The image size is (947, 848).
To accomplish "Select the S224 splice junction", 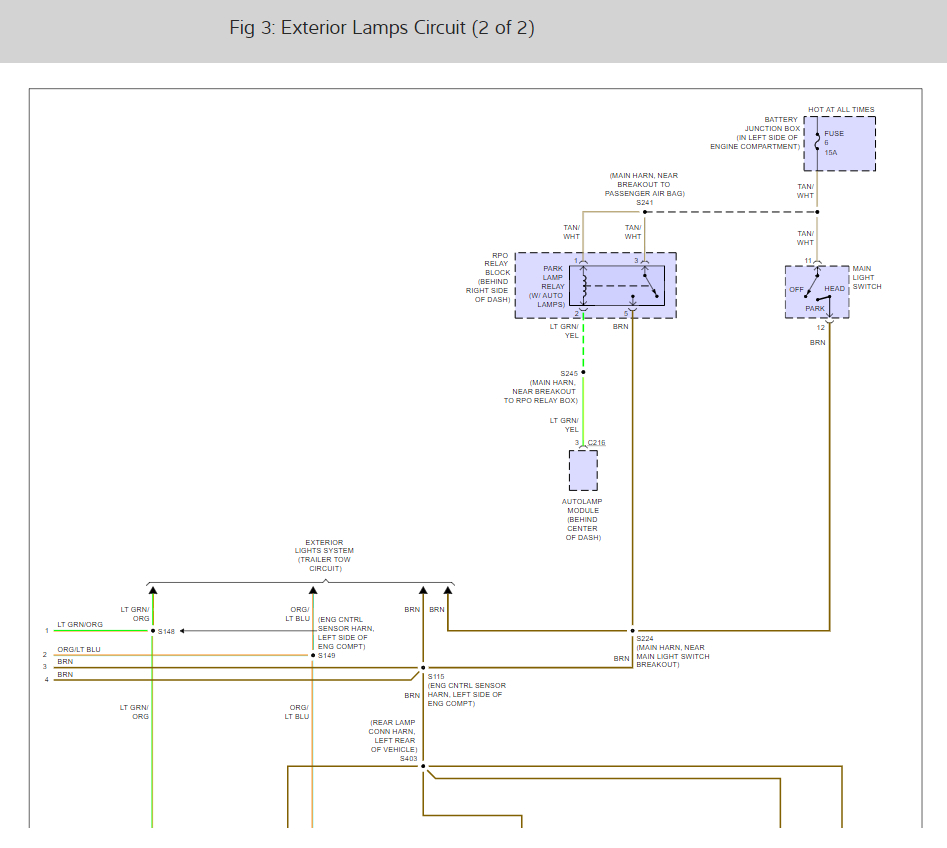I will (632, 631).
